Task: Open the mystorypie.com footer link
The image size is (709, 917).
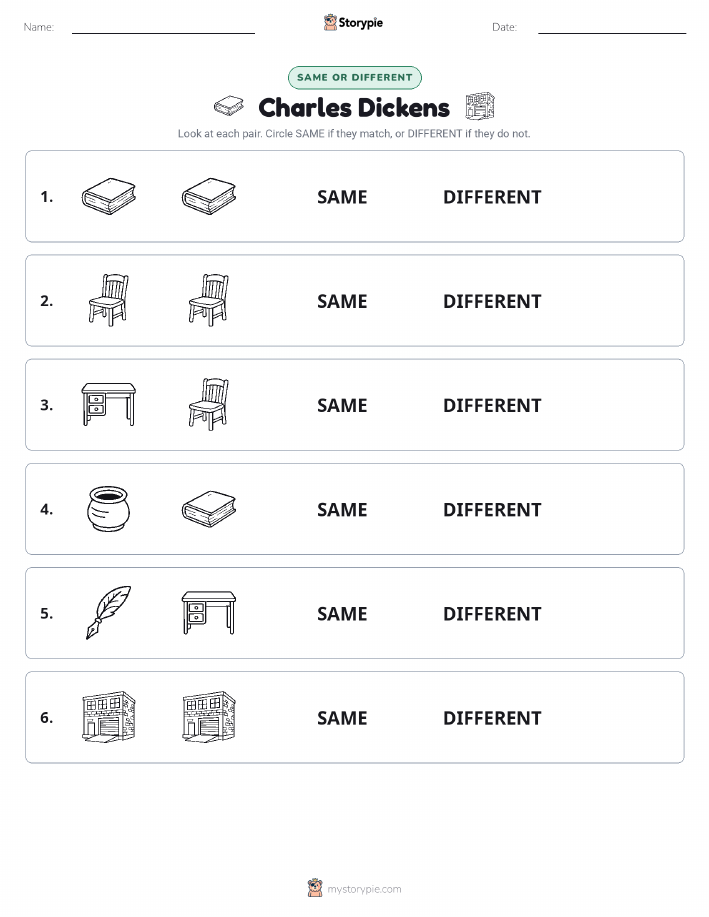Action: [x=364, y=889]
